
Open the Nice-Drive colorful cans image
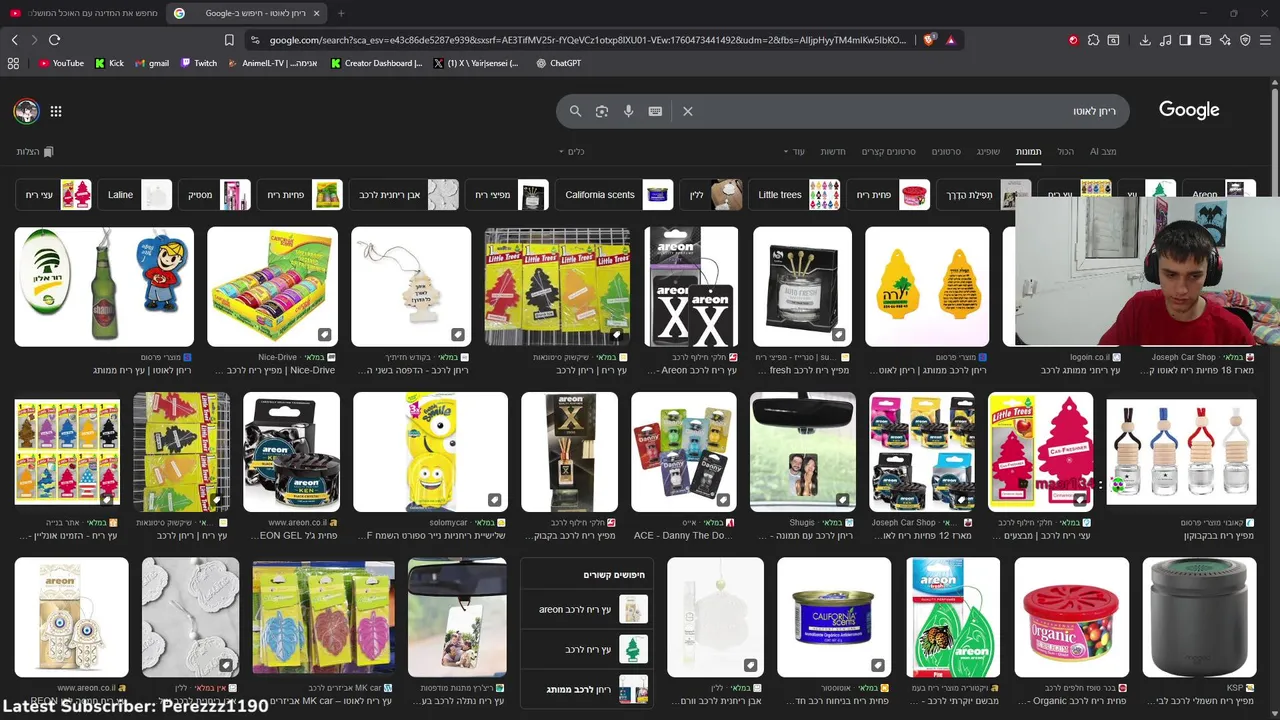[272, 287]
